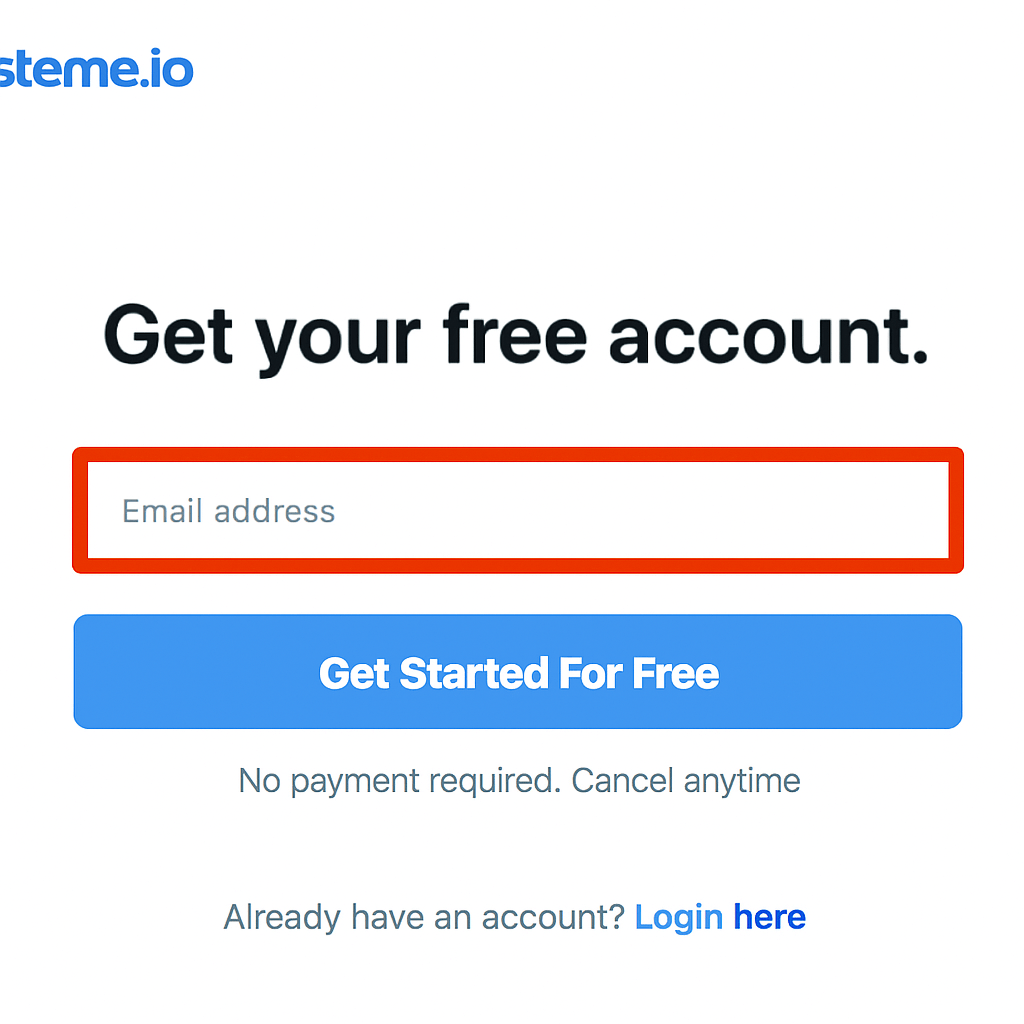Submit the form with Get Started For Free
1024x1024 pixels.
pyautogui.click(x=518, y=671)
